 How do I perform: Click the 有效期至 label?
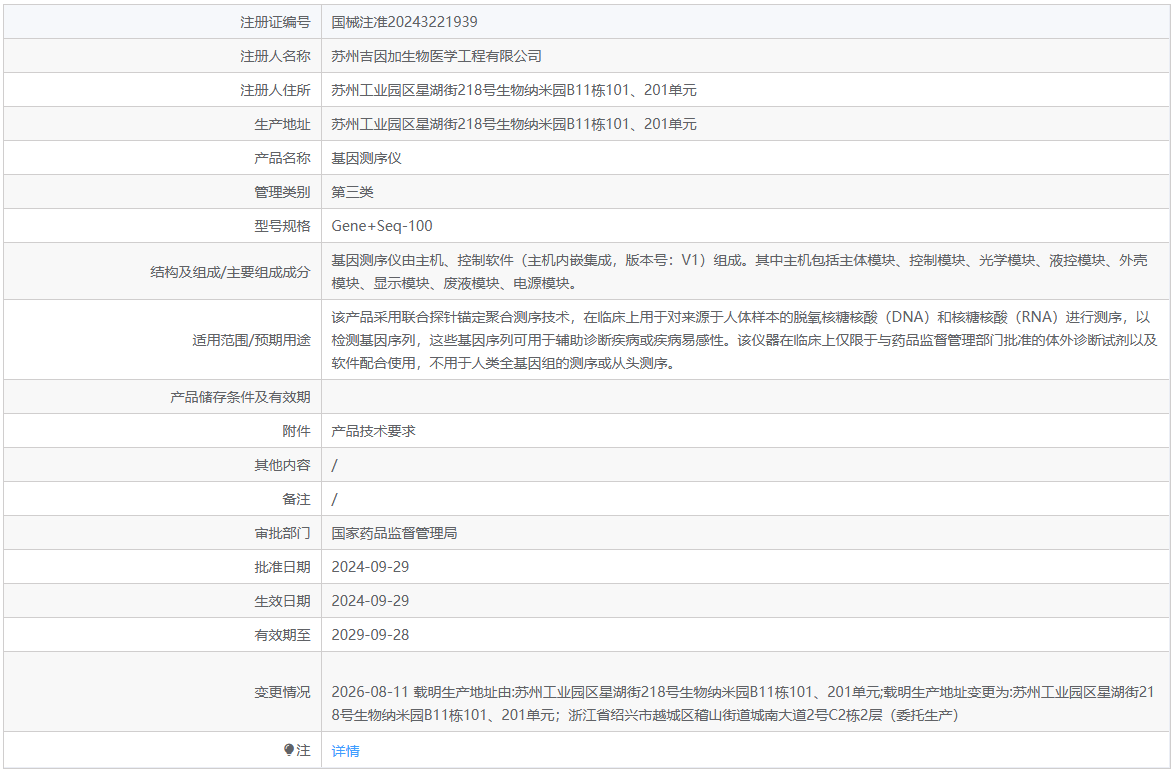(x=283, y=635)
